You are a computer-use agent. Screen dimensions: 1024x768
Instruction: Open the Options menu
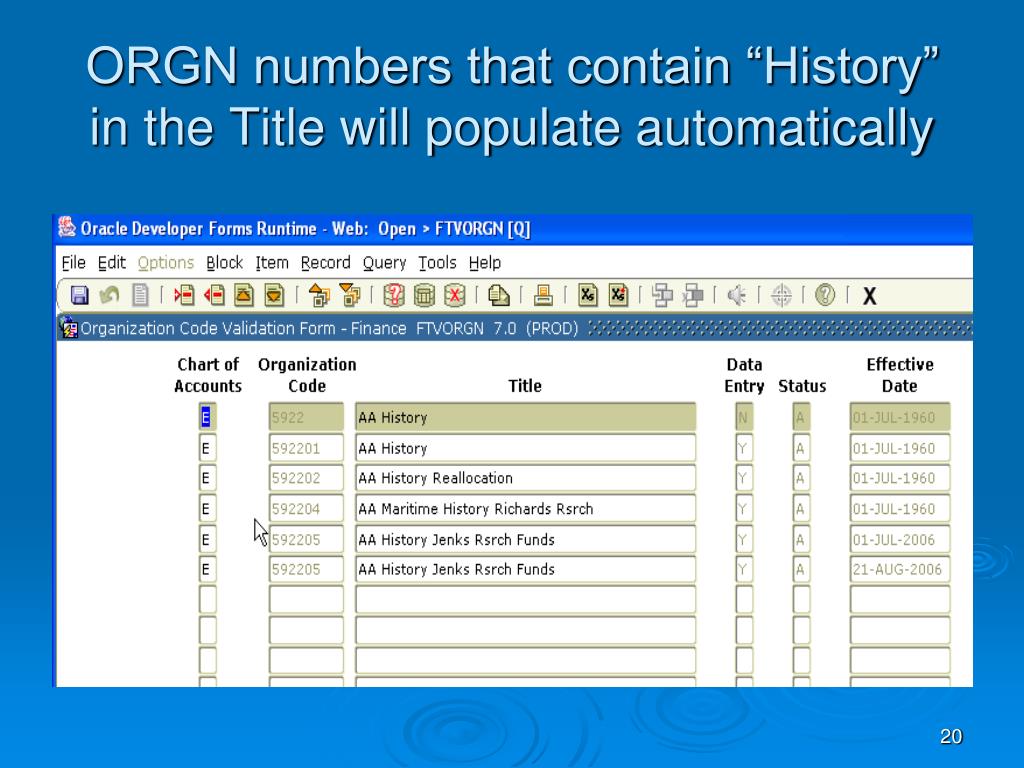(166, 263)
